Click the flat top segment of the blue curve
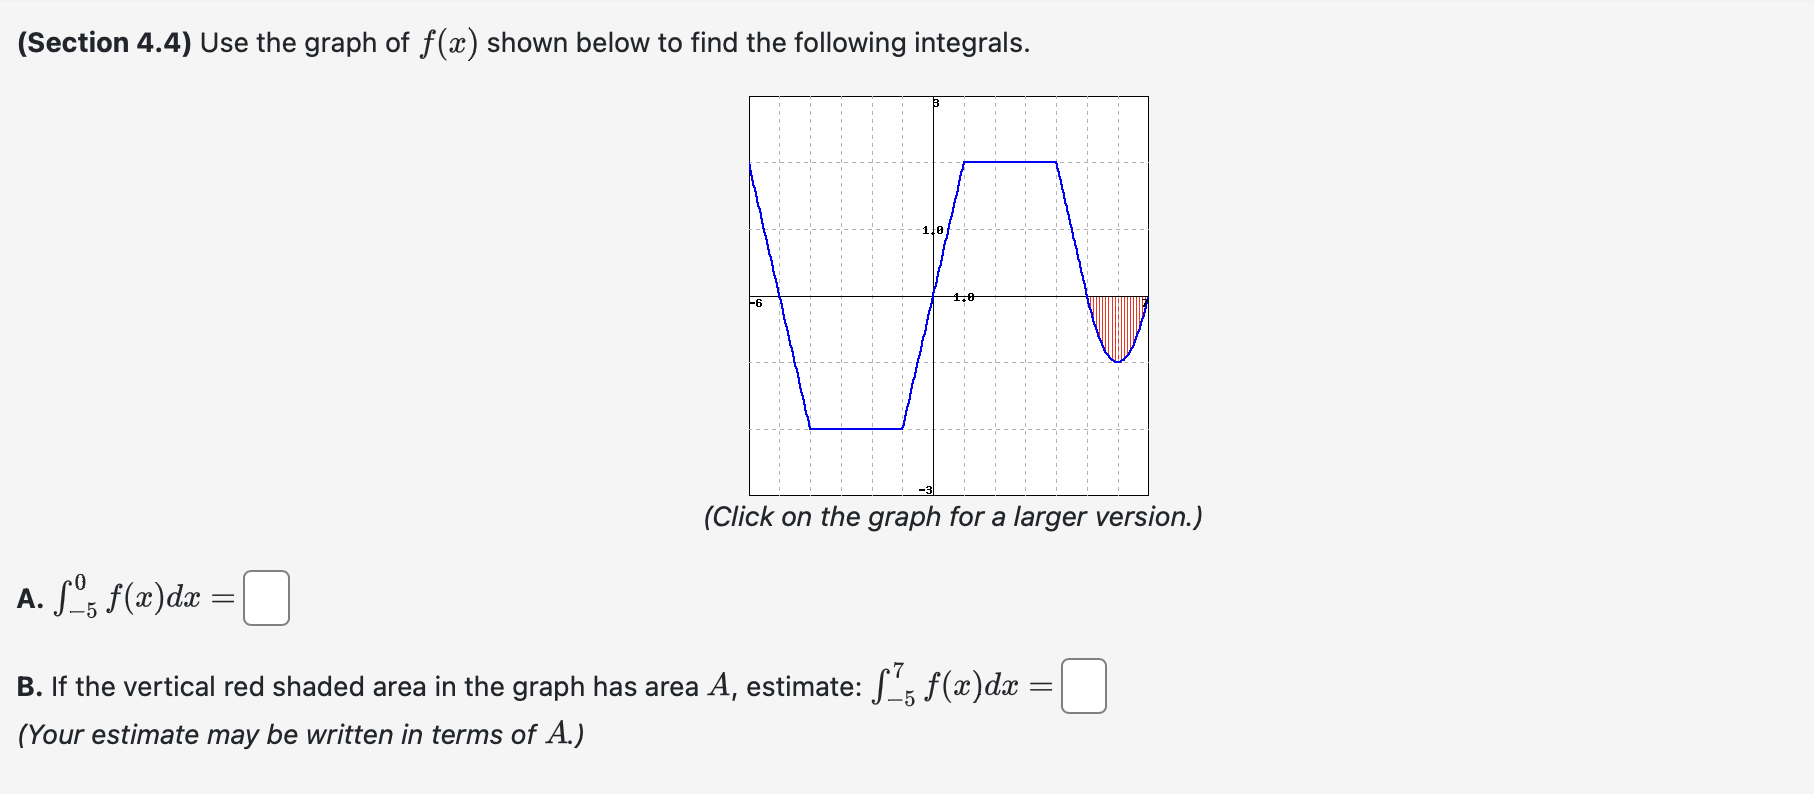1814x794 pixels. (1010, 160)
